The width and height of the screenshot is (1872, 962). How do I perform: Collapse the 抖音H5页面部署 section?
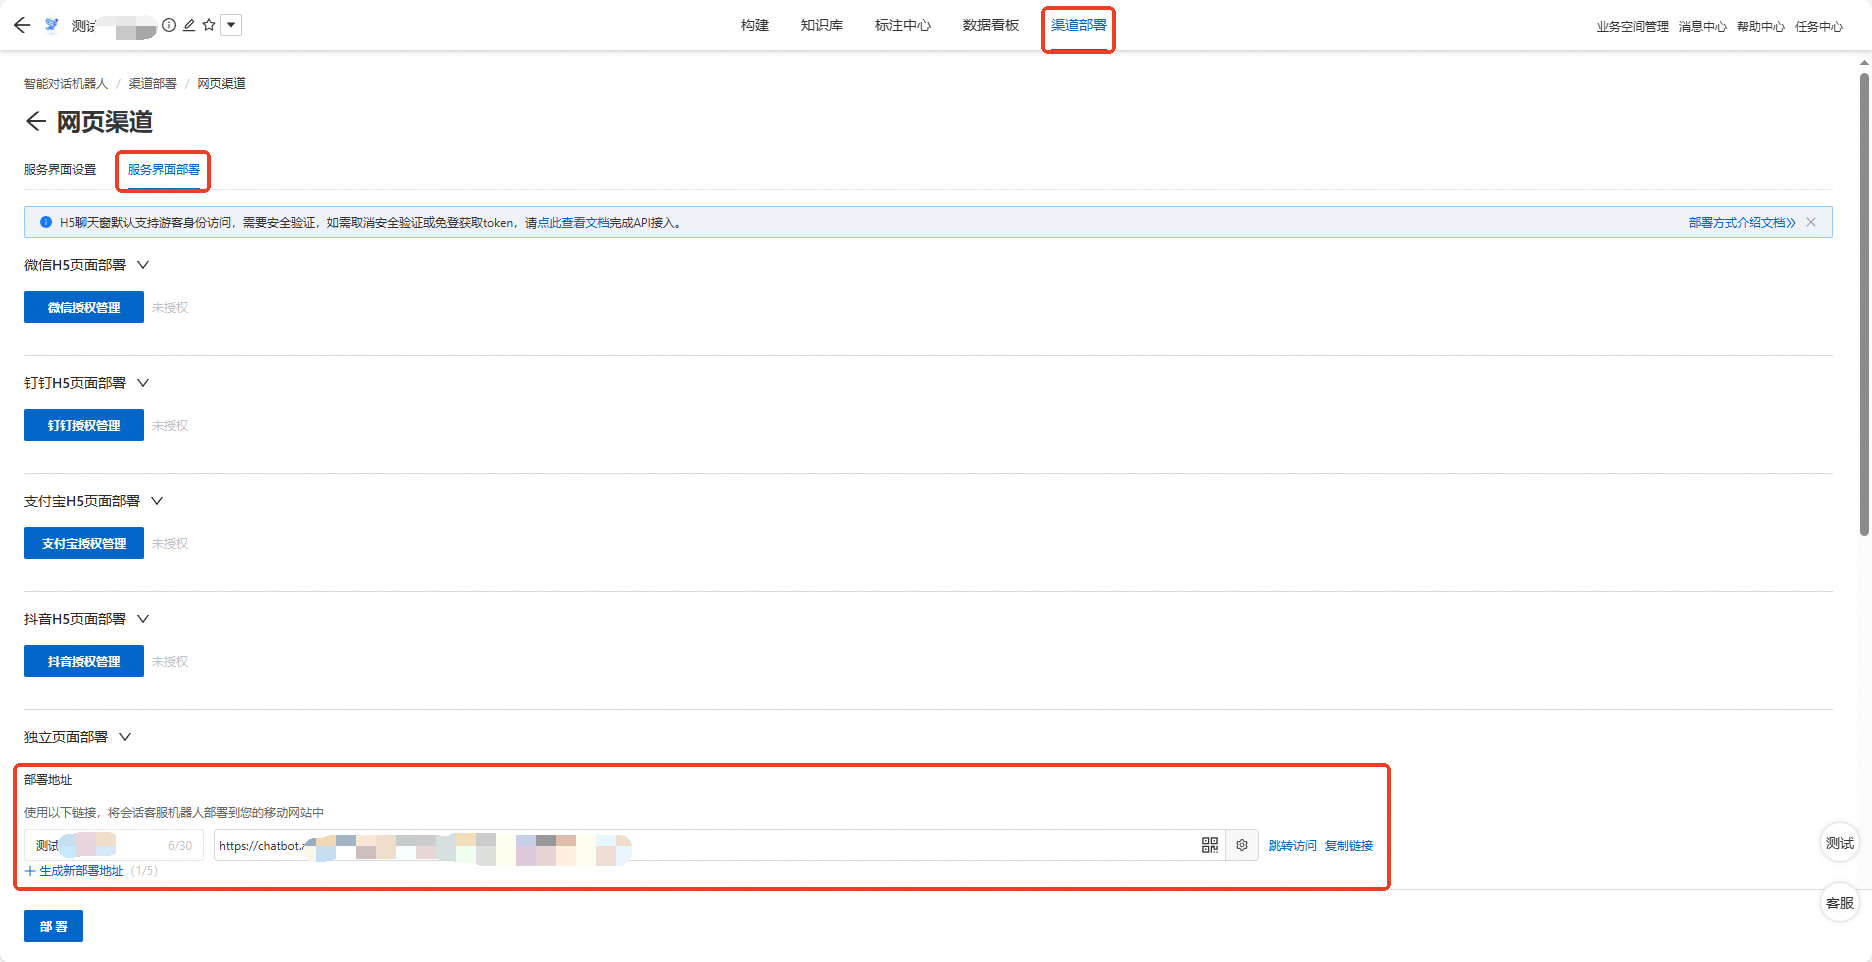click(143, 619)
